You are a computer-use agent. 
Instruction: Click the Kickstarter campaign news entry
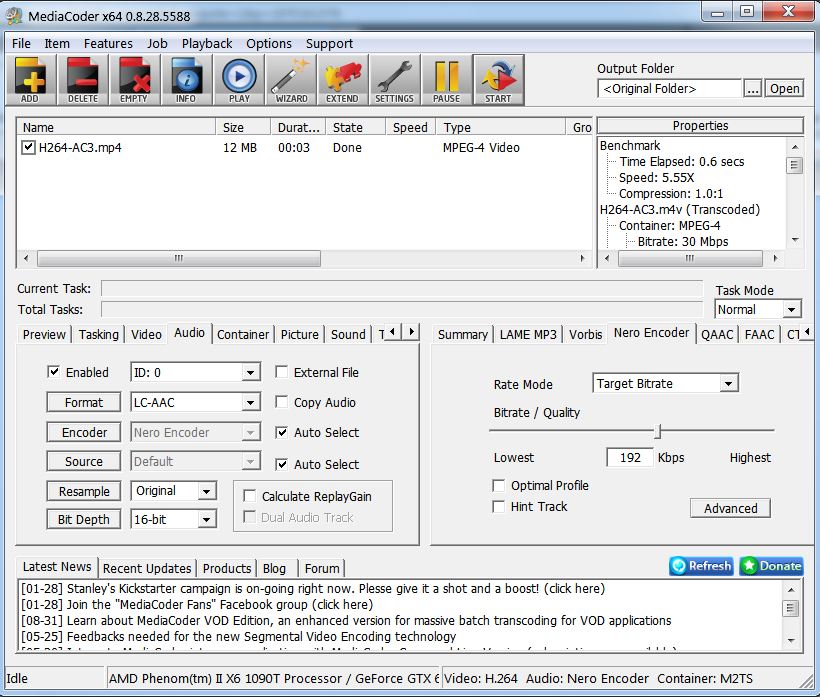pyautogui.click(x=313, y=588)
